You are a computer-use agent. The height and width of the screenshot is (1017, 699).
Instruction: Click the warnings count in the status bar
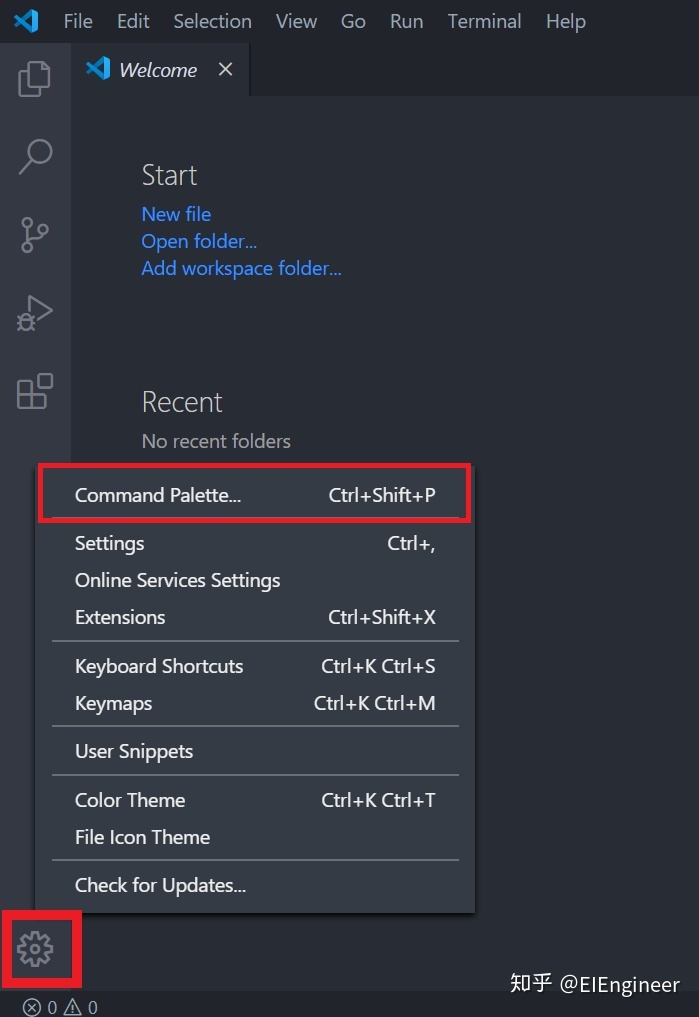click(x=80, y=1008)
